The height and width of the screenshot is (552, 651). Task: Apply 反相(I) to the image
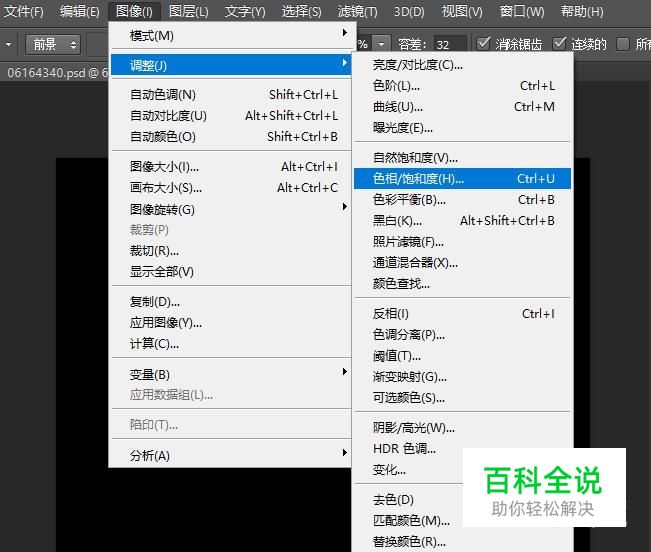click(x=463, y=314)
